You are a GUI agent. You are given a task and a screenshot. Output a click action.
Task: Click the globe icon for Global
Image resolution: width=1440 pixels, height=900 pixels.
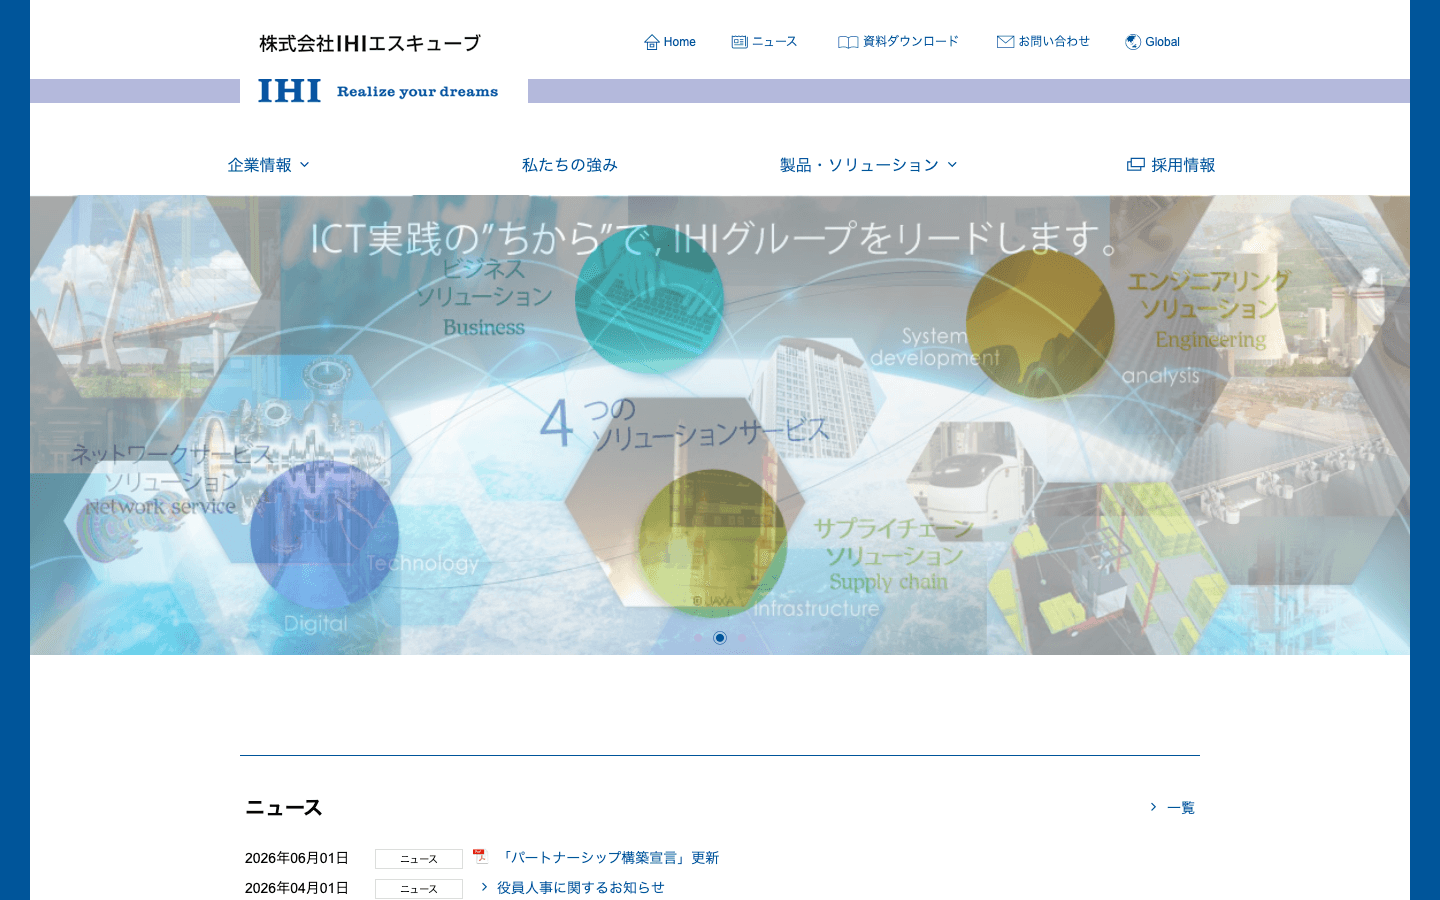pos(1133,42)
